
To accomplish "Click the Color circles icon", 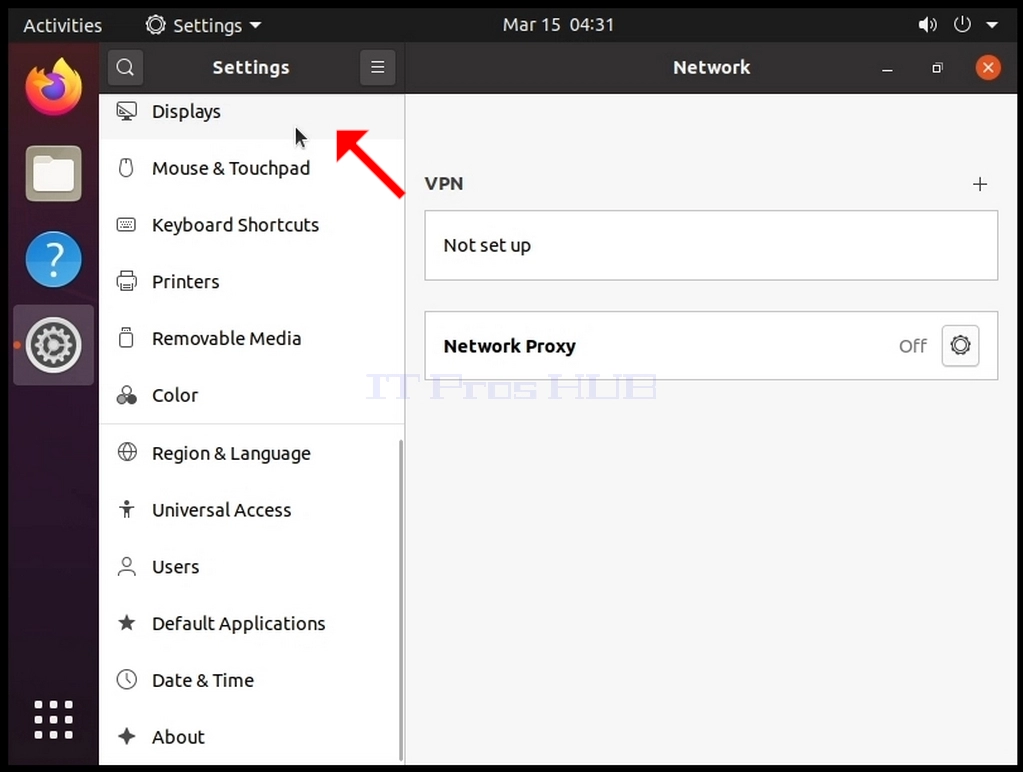I will [x=127, y=395].
